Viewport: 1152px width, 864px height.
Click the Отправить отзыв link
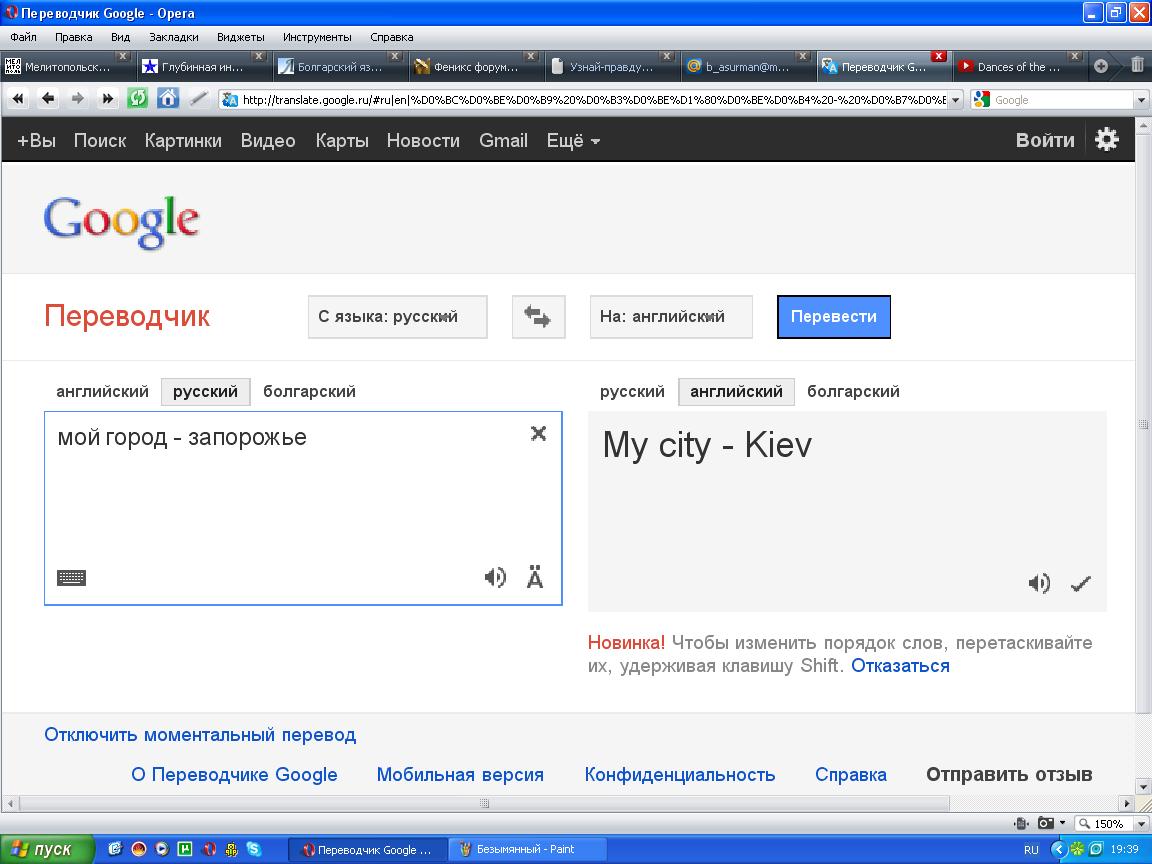1009,774
